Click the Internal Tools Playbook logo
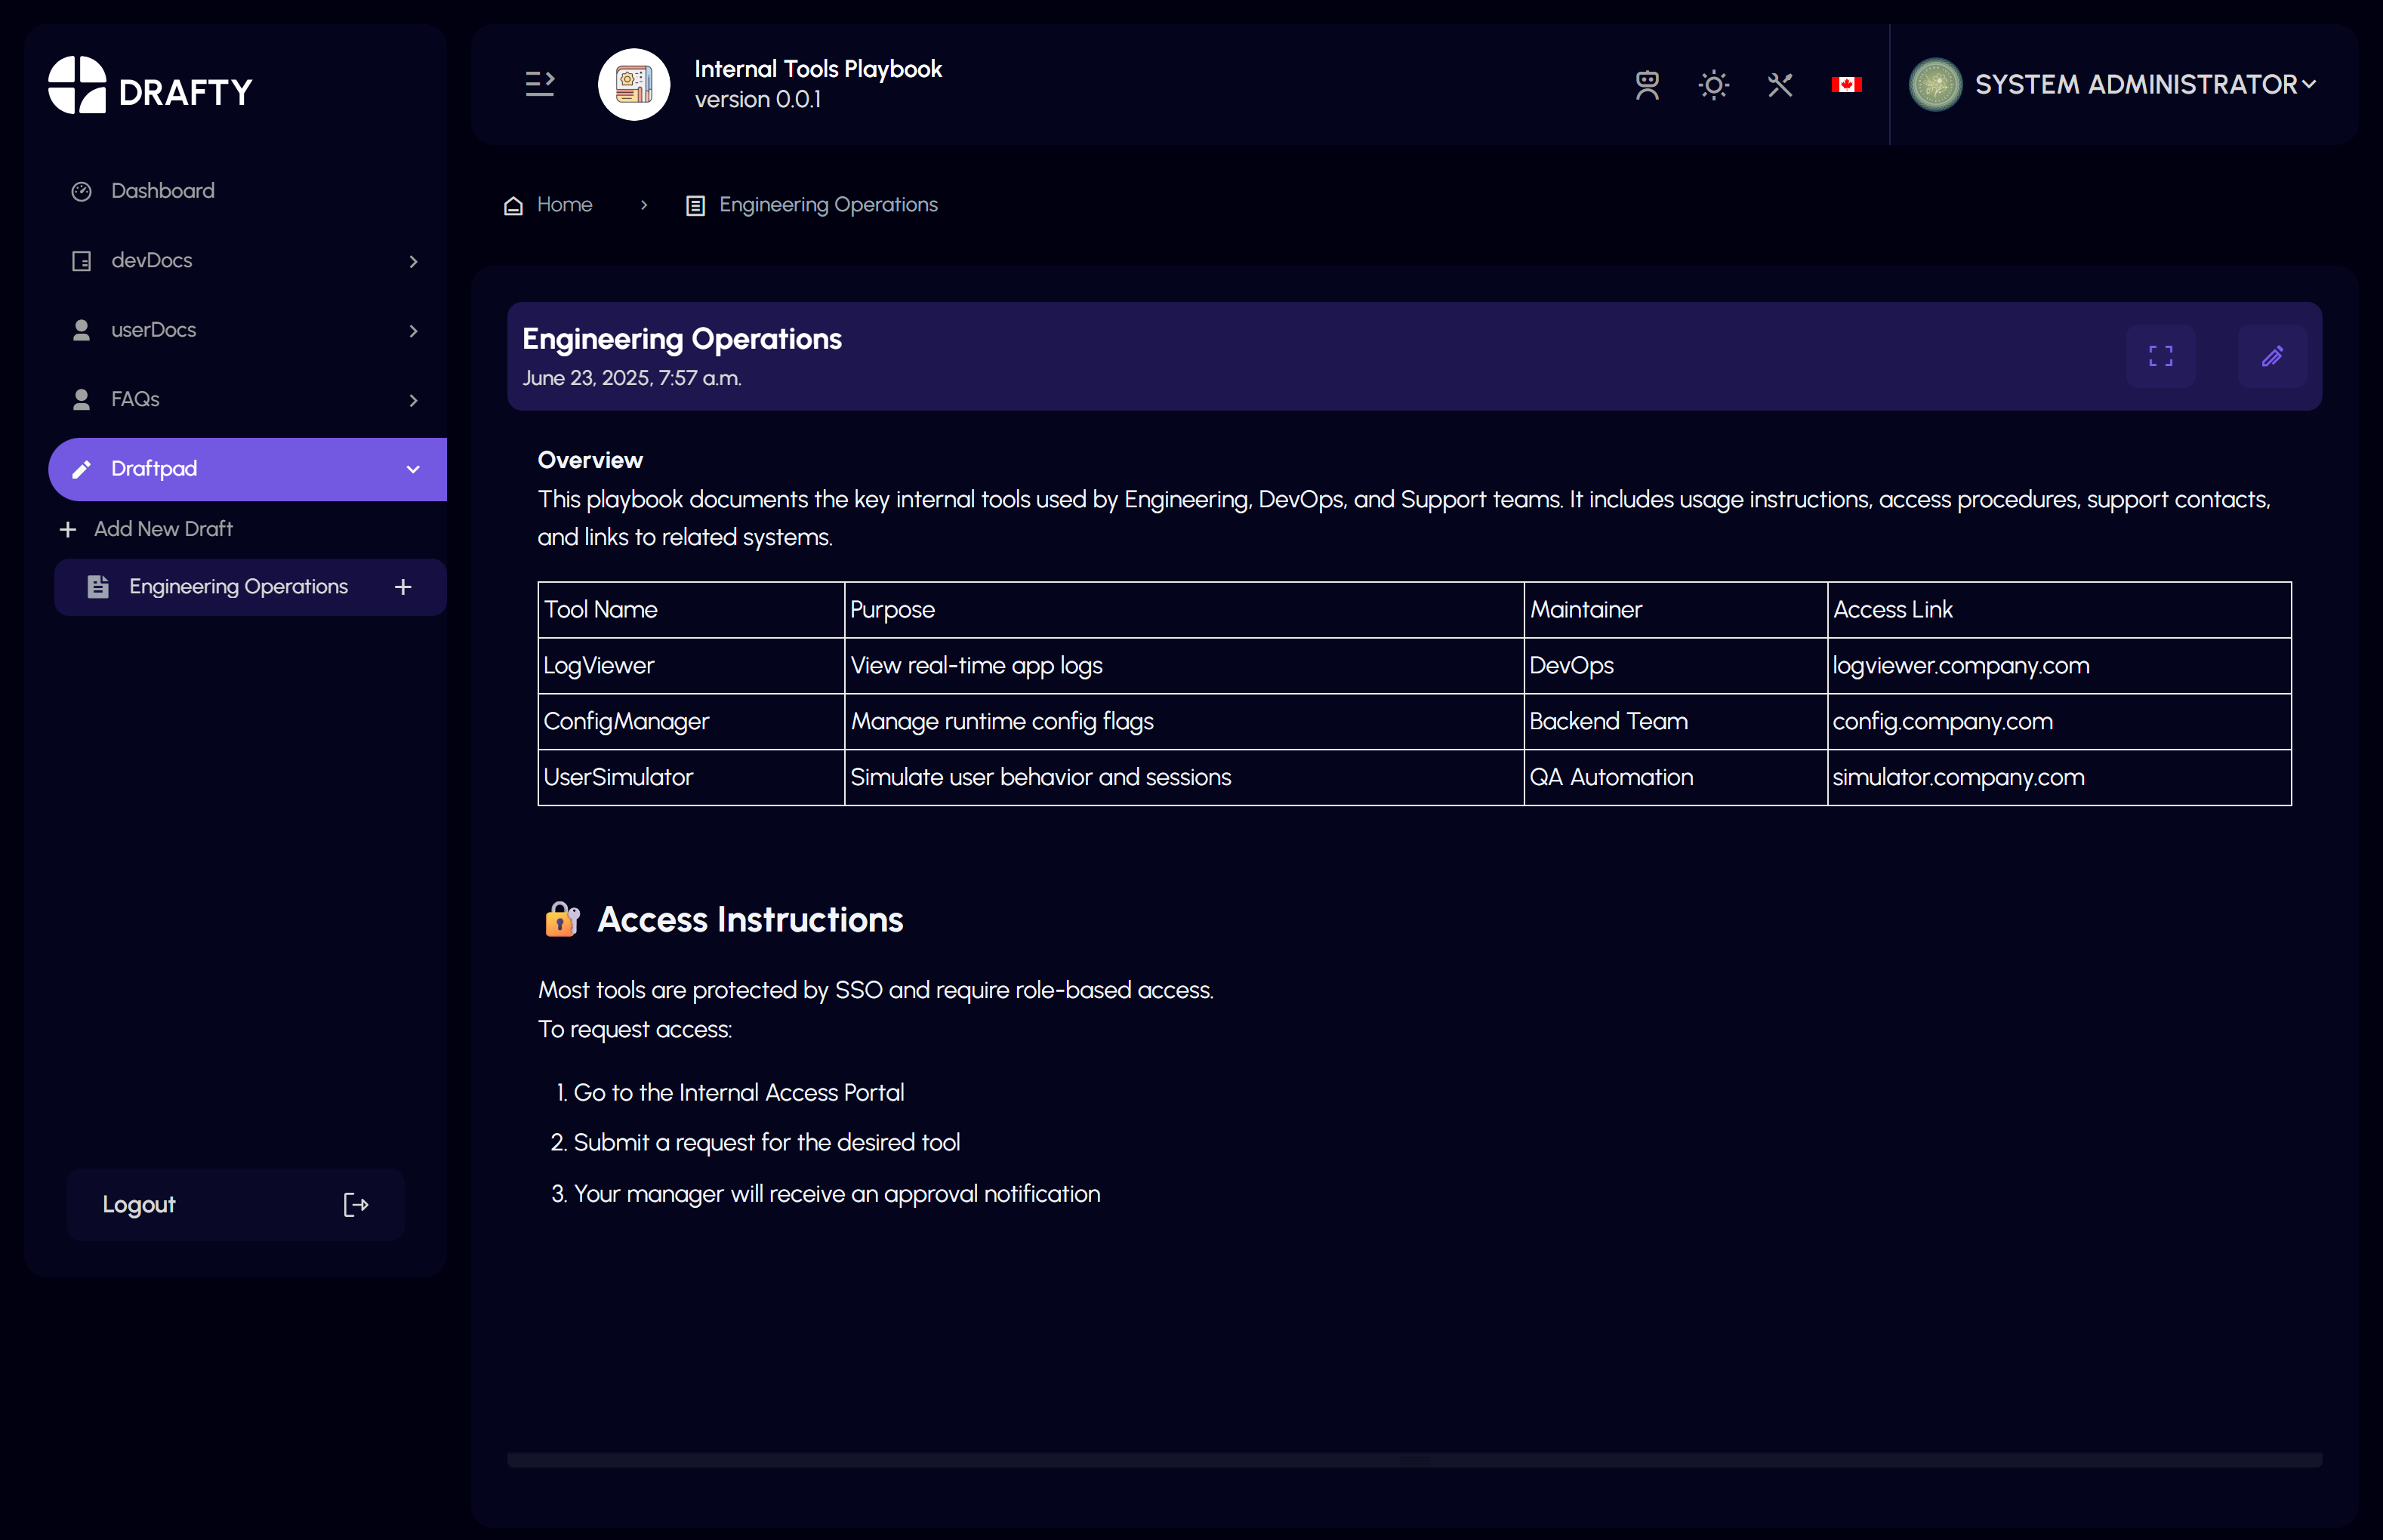This screenshot has width=2383, height=1540. [x=633, y=84]
